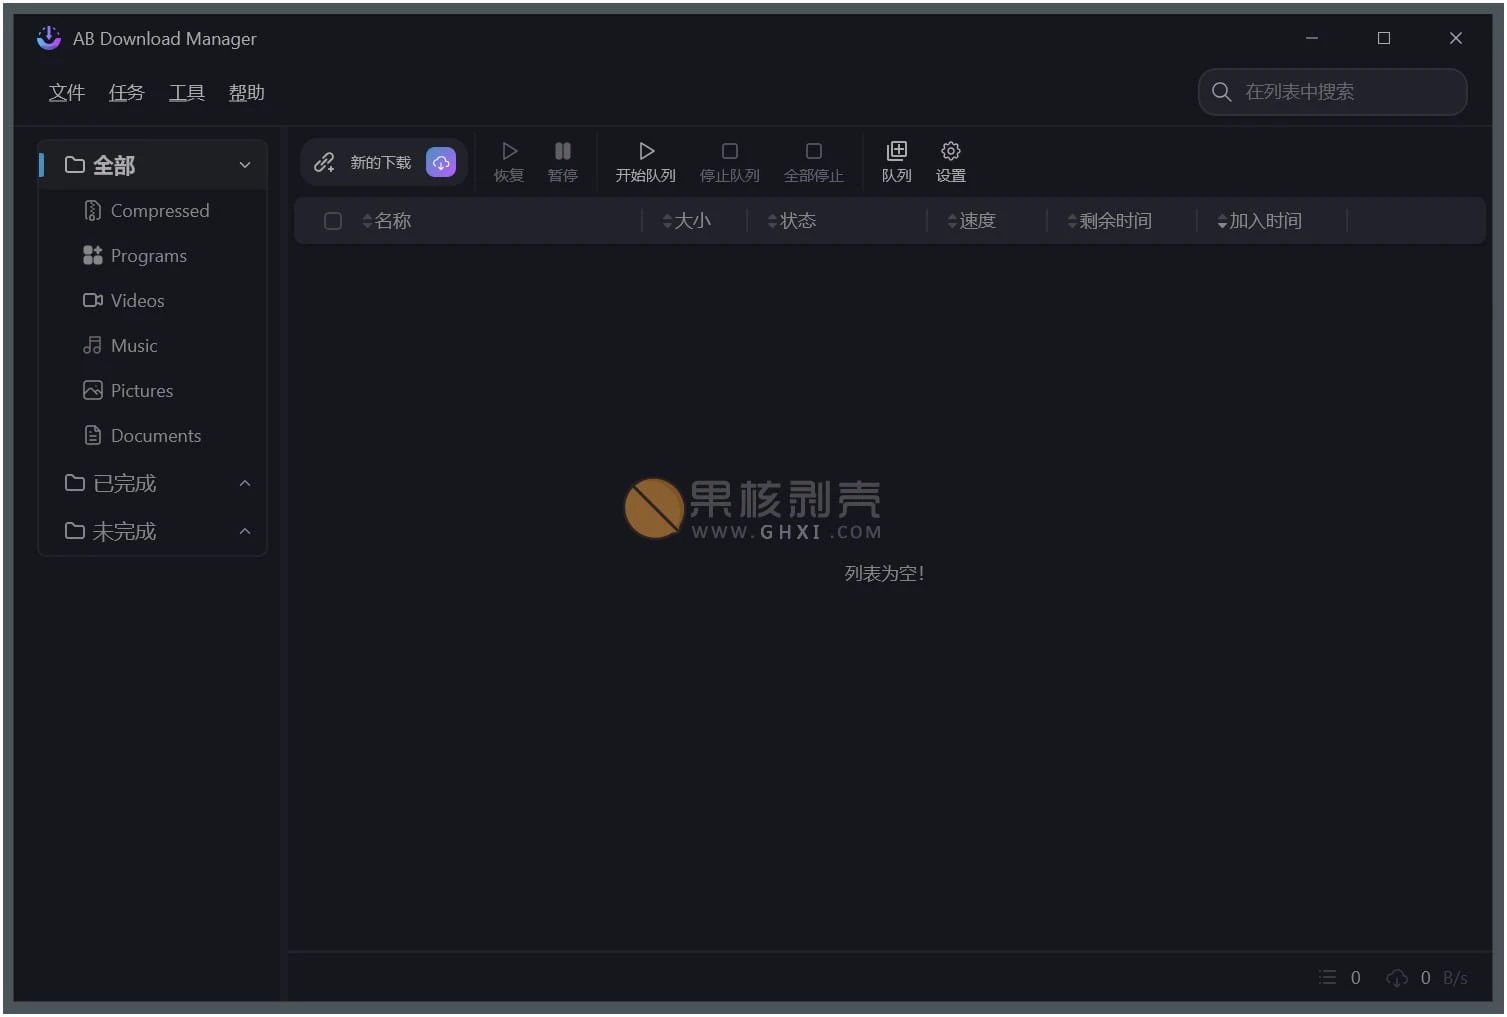
Task: Minimize the AB Download Manager window
Action: (x=1312, y=38)
